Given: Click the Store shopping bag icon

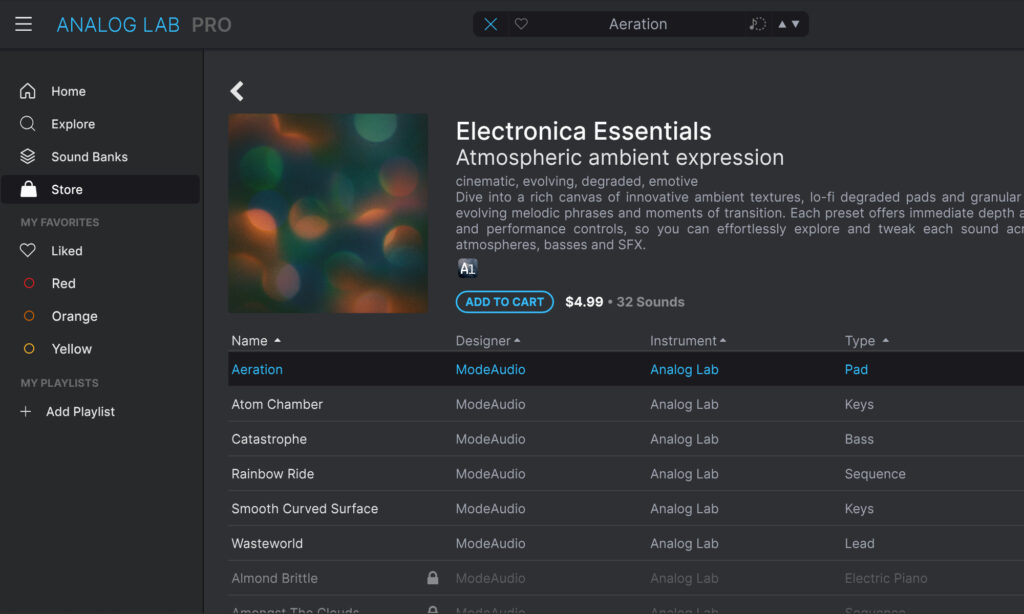Looking at the screenshot, I should click(x=28, y=189).
